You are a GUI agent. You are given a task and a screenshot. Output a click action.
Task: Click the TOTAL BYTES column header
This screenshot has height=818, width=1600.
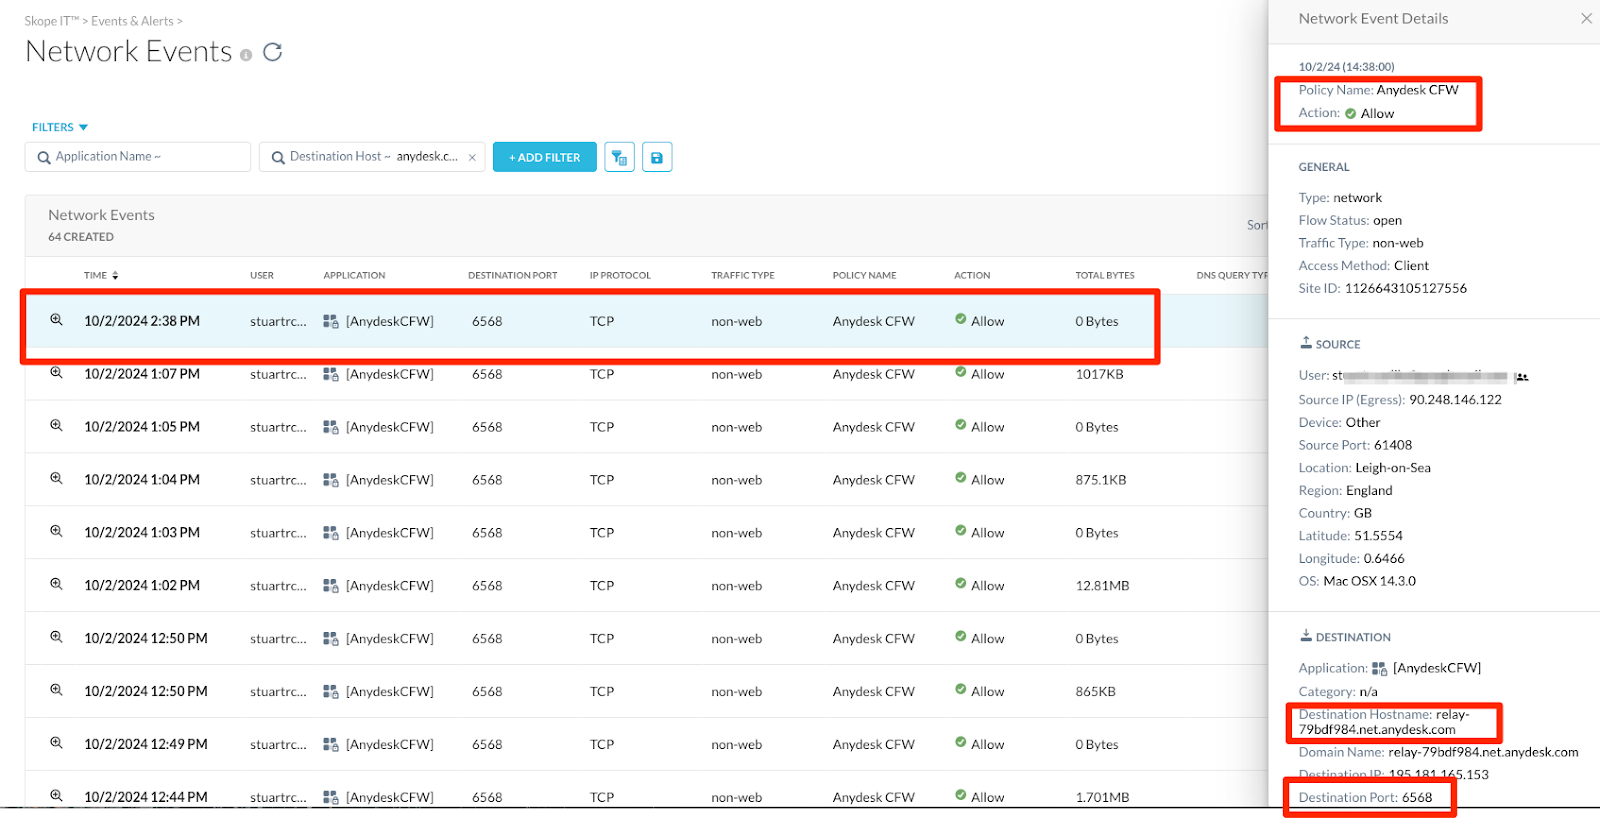1105,275
